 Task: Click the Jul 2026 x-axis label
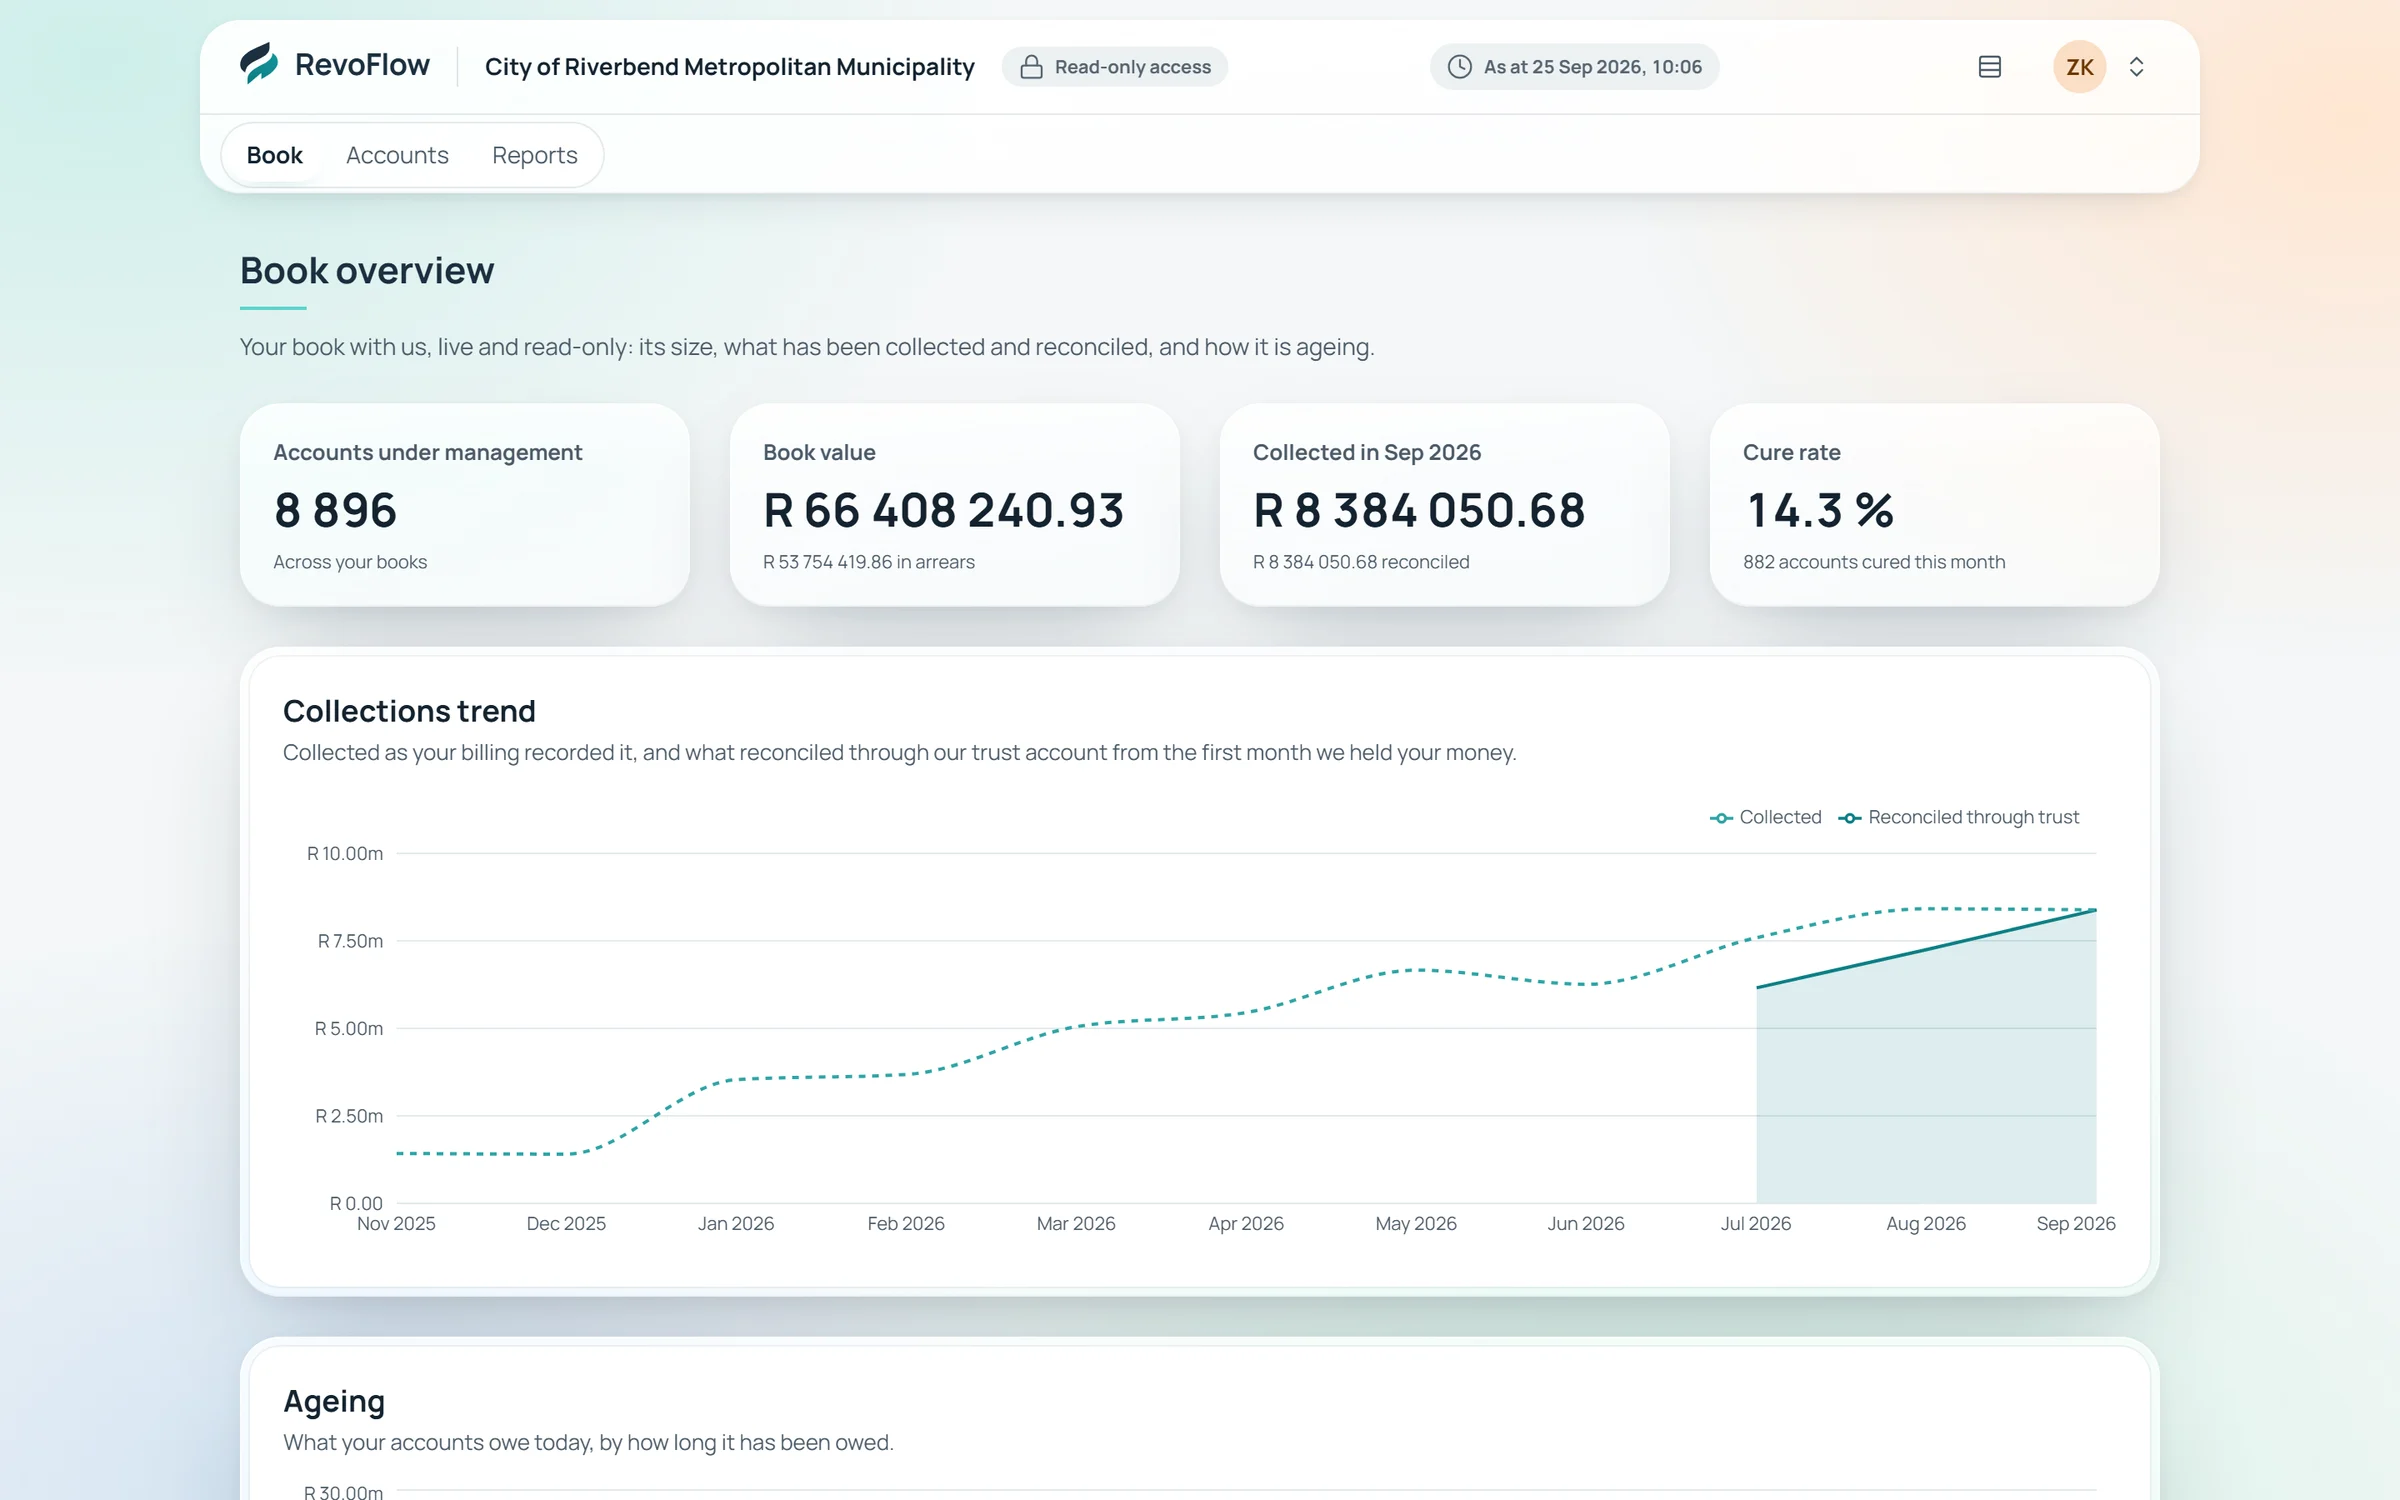1756,1223
